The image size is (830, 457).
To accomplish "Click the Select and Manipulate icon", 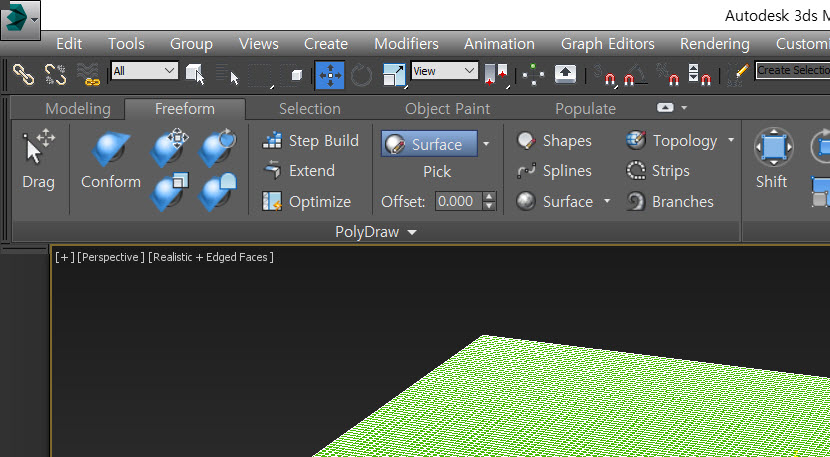I will coord(533,75).
